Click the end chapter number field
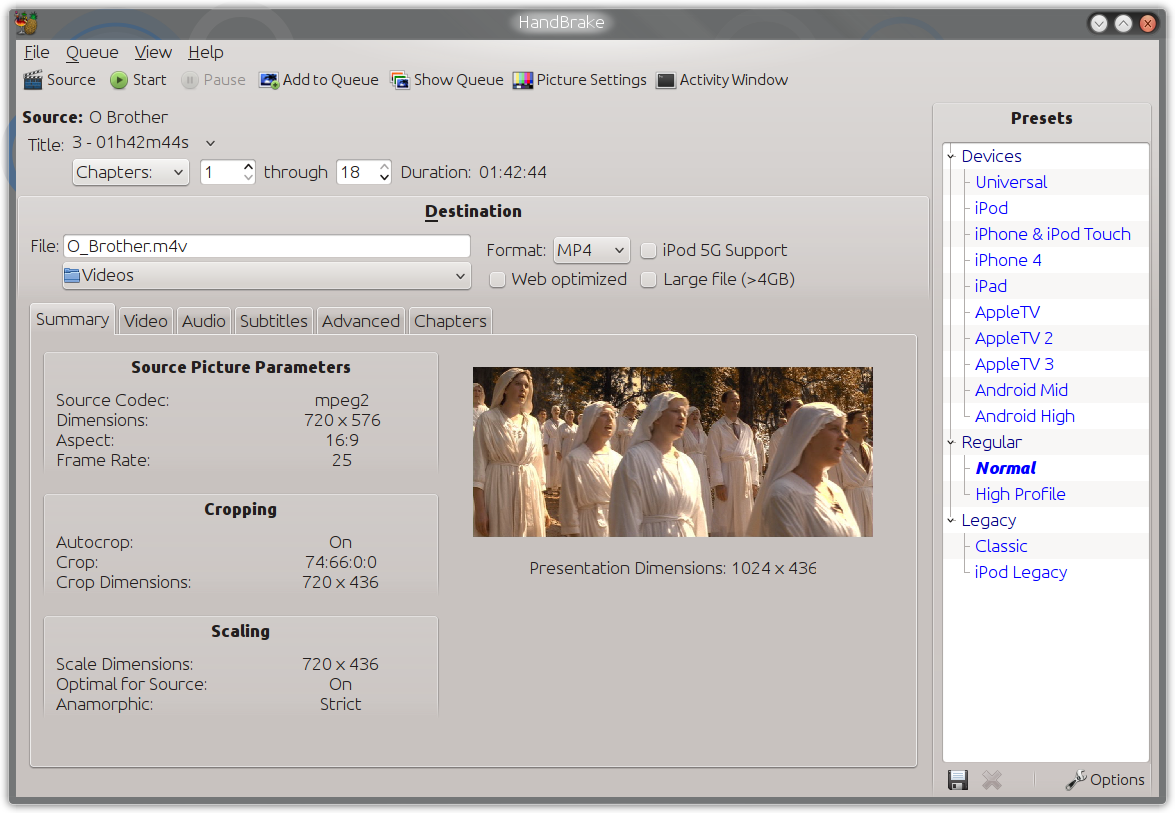The width and height of the screenshot is (1175, 813). 357,172
